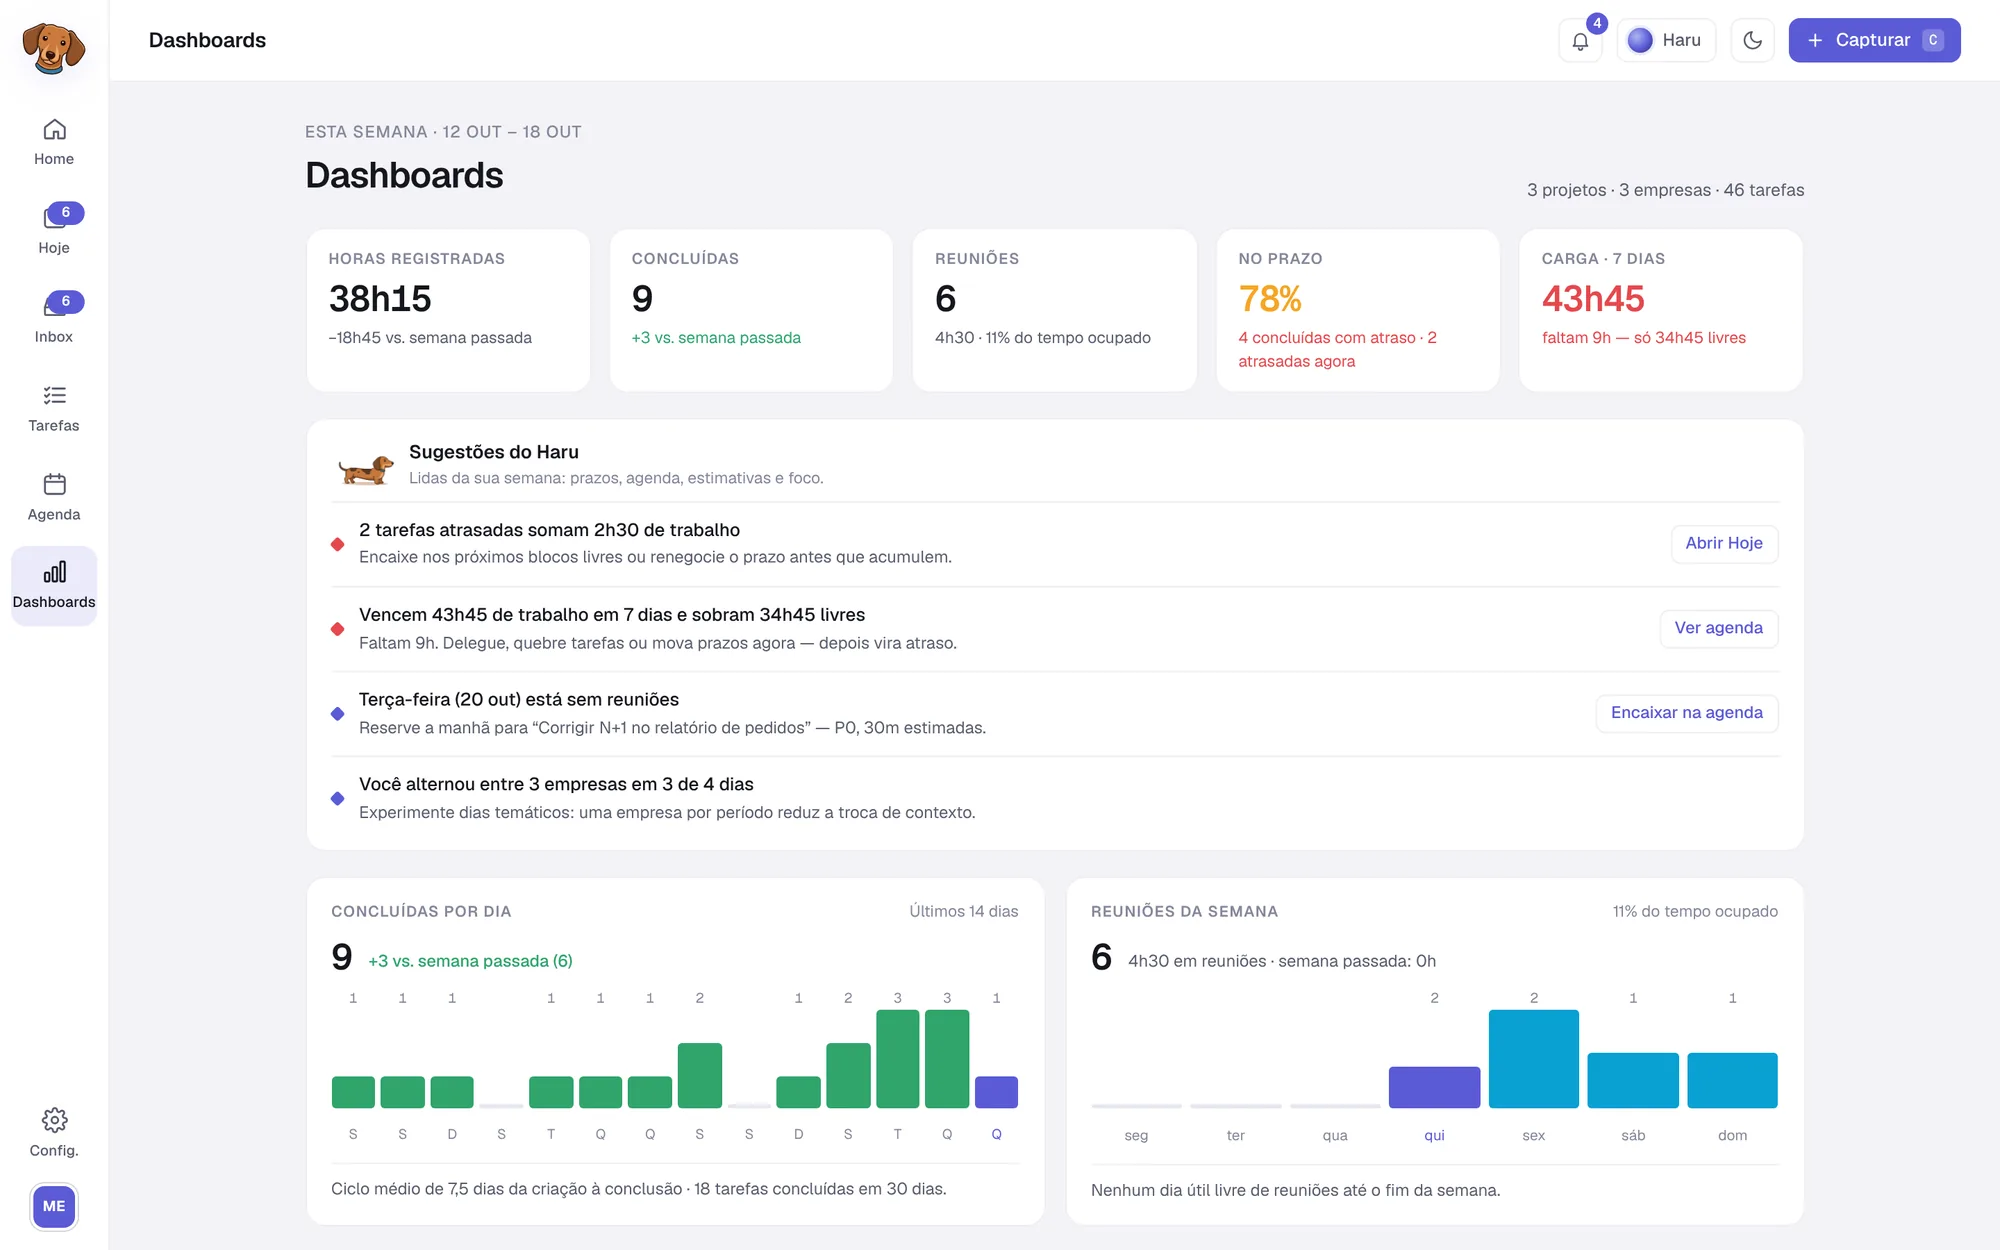Open Hoje in the sidebar
The image size is (2000, 1250).
click(54, 231)
